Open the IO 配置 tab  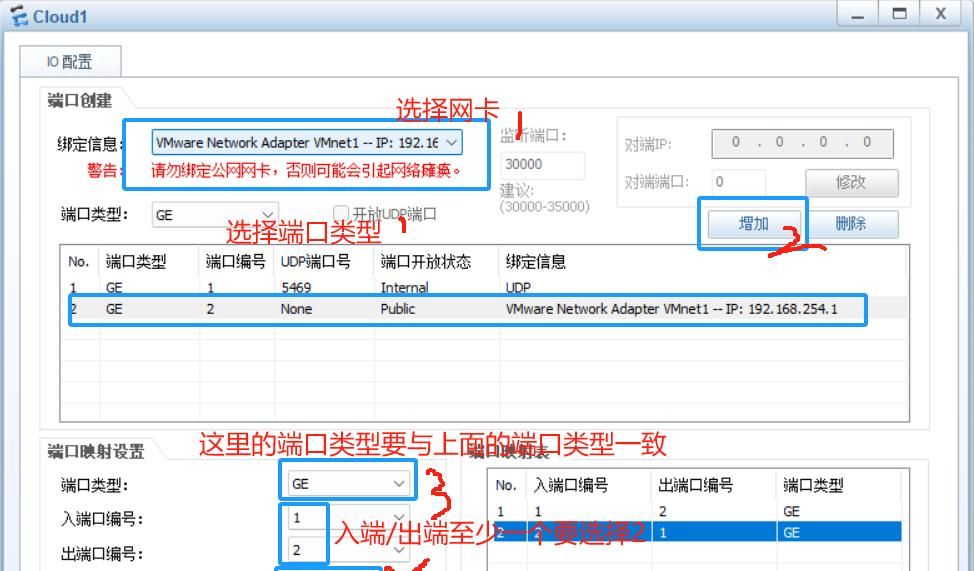[70, 62]
